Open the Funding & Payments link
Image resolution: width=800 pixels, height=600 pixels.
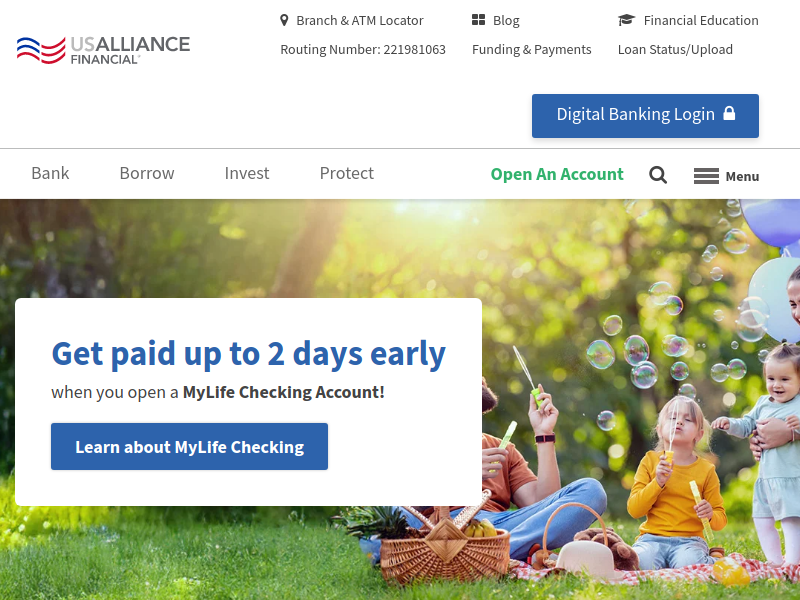click(532, 49)
